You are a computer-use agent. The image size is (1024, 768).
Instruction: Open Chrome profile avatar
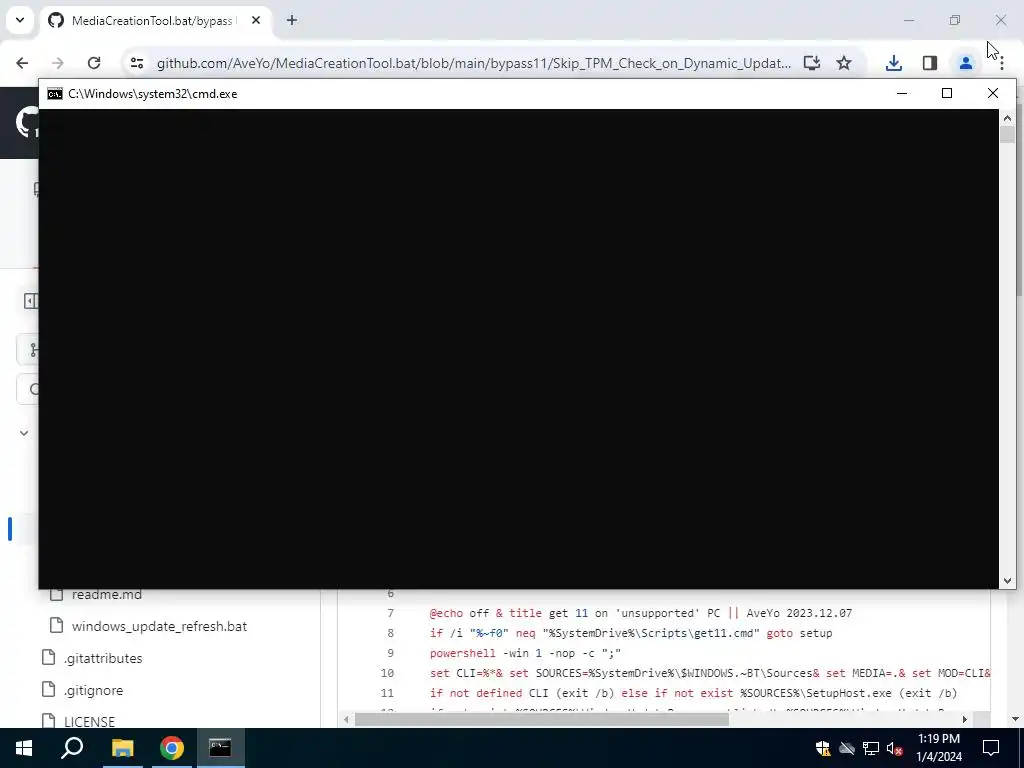[965, 63]
